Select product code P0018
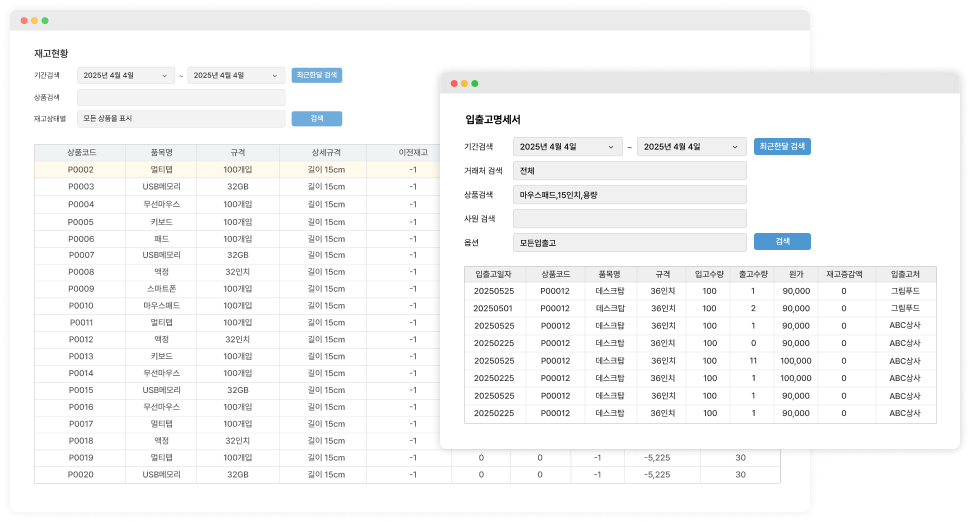Screen dimensions: 970x522 tap(81, 440)
